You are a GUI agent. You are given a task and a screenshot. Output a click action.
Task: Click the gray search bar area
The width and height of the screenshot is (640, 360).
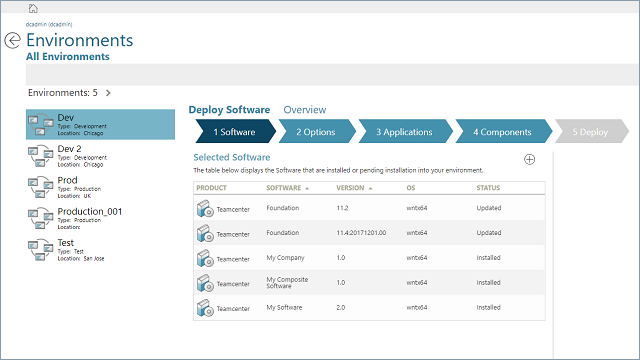coord(333,74)
